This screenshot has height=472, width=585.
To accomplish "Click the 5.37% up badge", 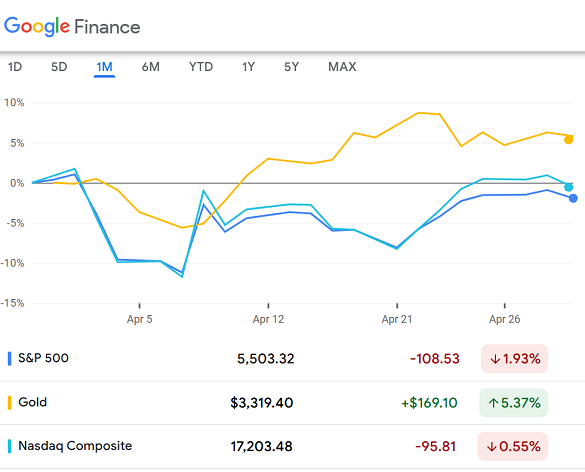I will pyautogui.click(x=513, y=403).
